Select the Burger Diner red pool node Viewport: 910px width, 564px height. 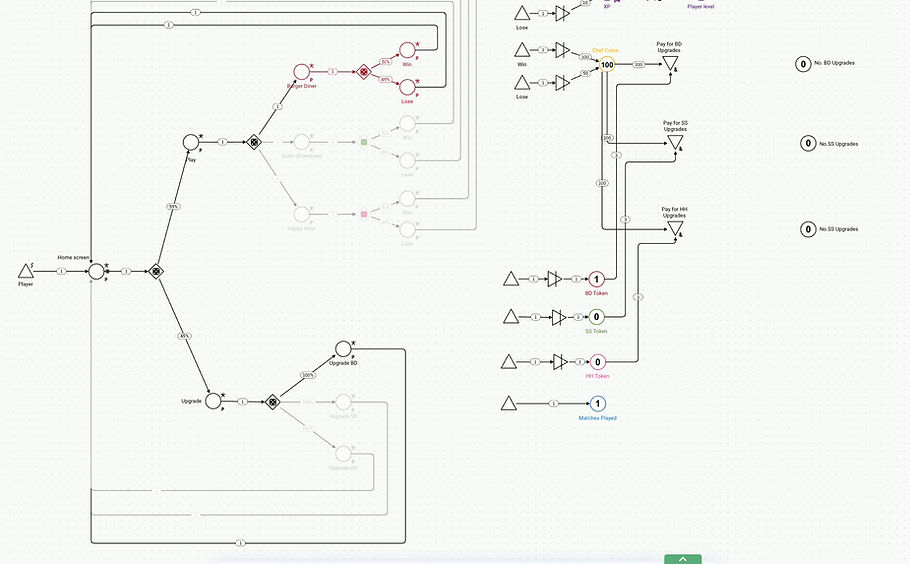[301, 72]
